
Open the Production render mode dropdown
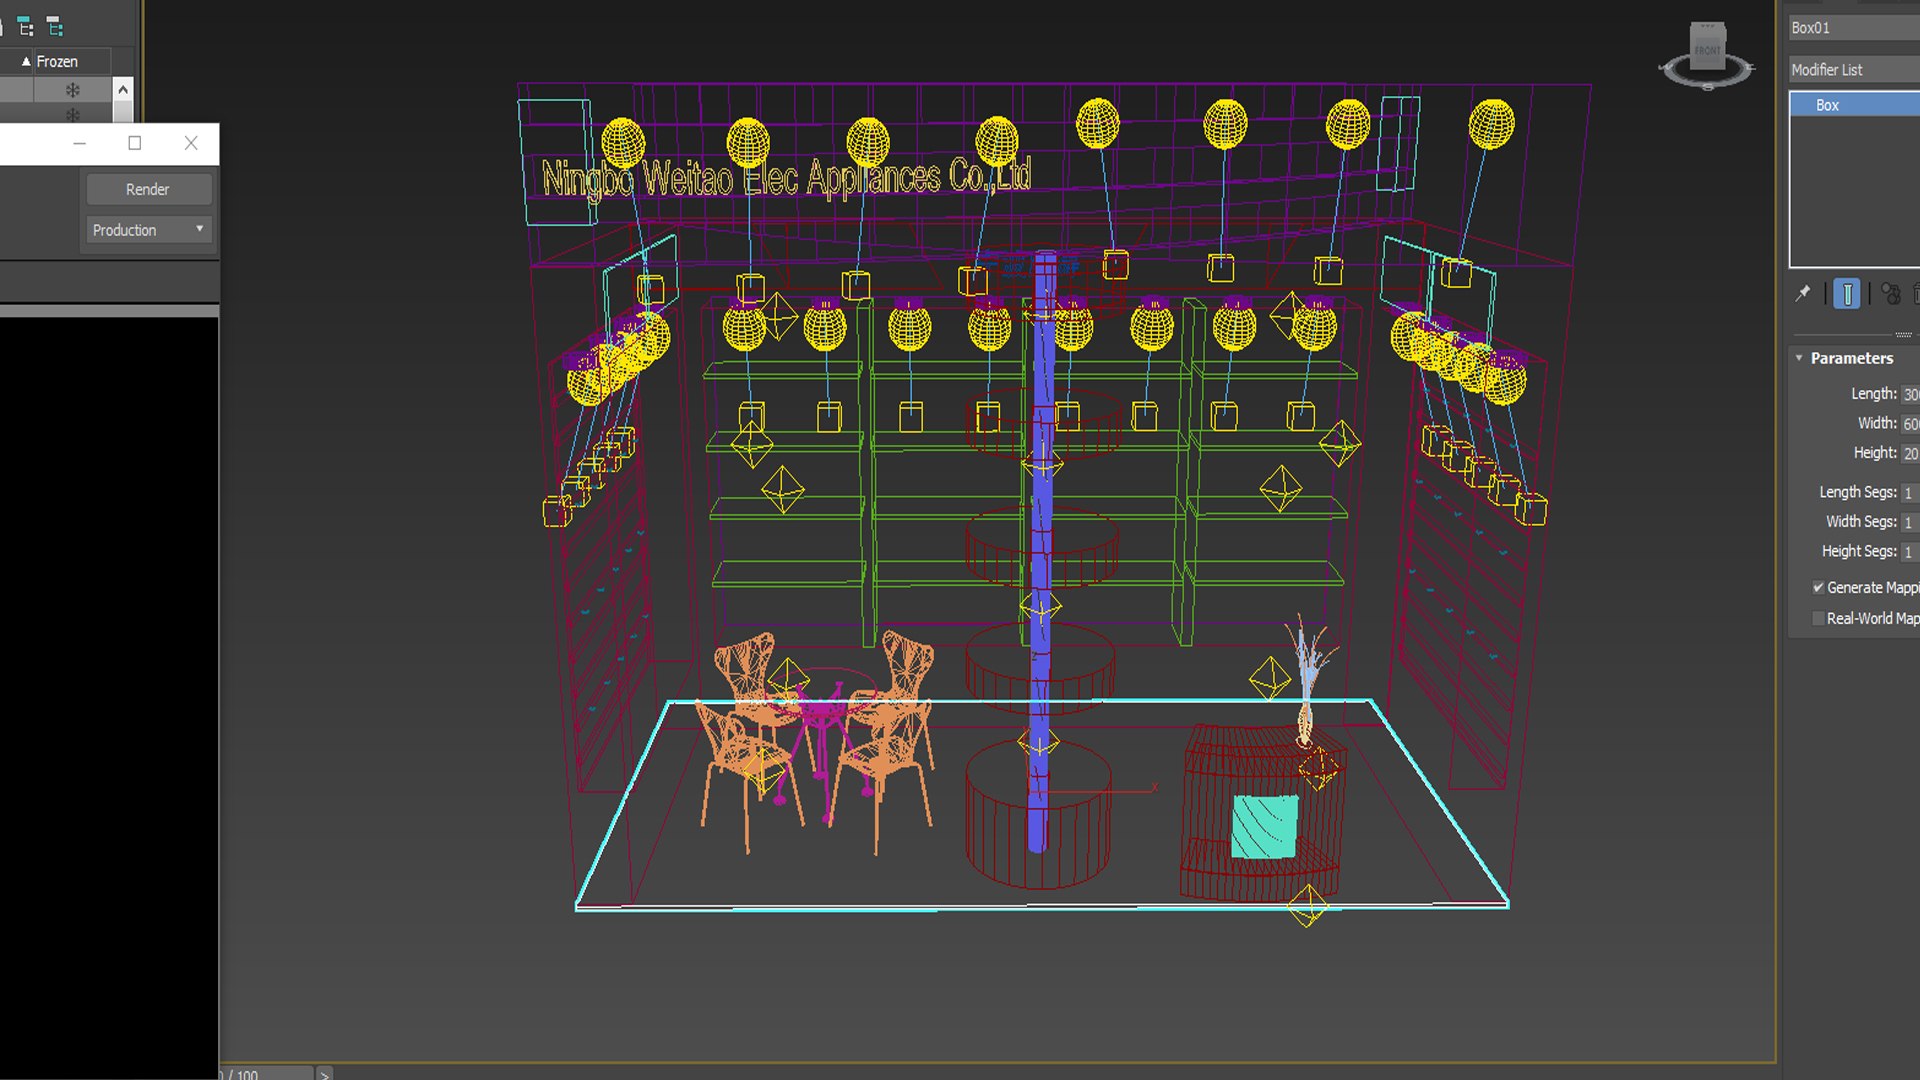(148, 230)
